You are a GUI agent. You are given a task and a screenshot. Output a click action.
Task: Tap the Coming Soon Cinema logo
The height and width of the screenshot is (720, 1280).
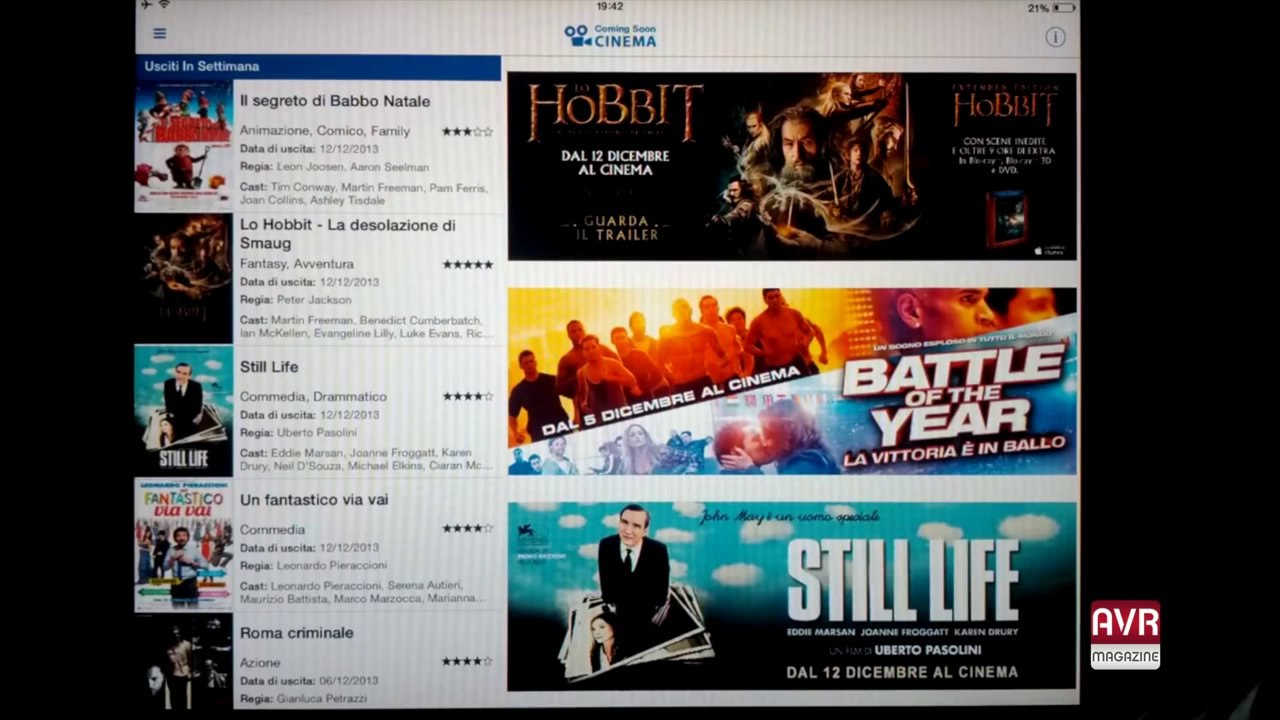point(610,36)
